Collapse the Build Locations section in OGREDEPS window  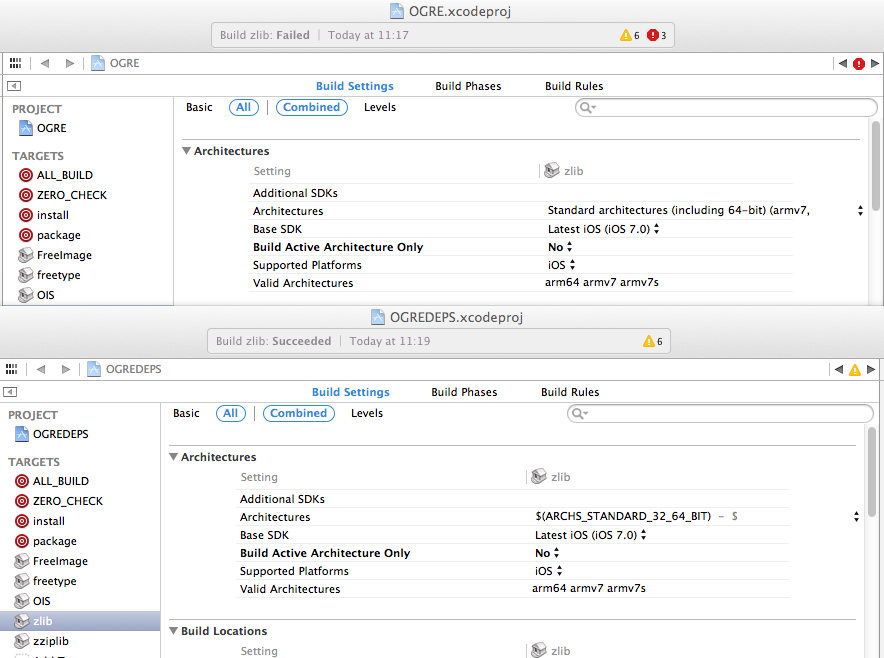tap(174, 631)
